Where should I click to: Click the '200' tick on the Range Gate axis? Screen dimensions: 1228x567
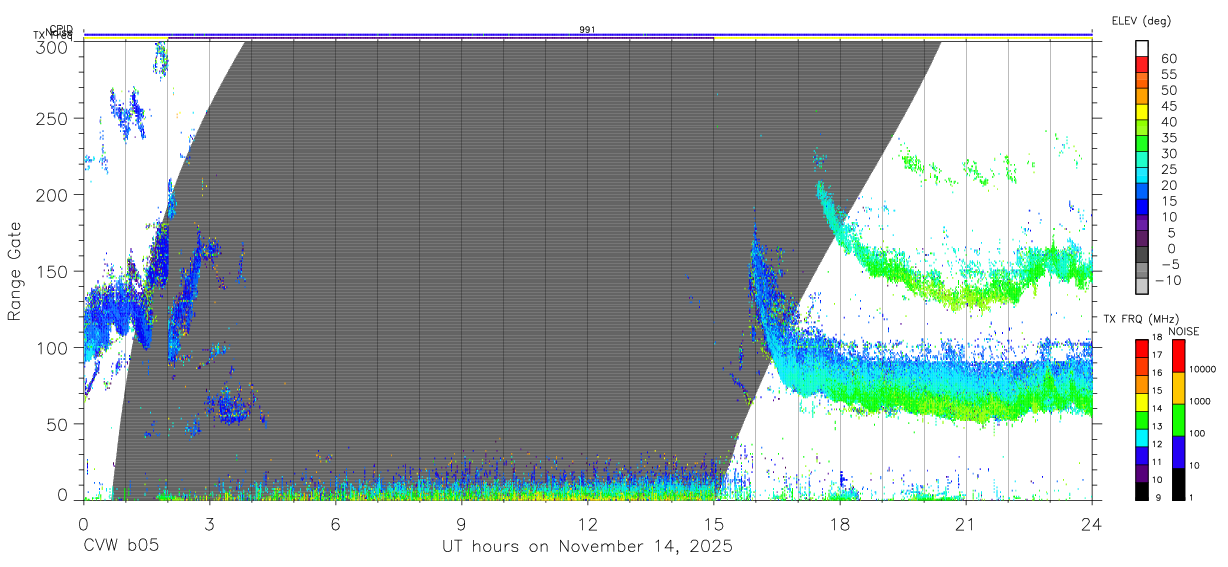point(53,195)
